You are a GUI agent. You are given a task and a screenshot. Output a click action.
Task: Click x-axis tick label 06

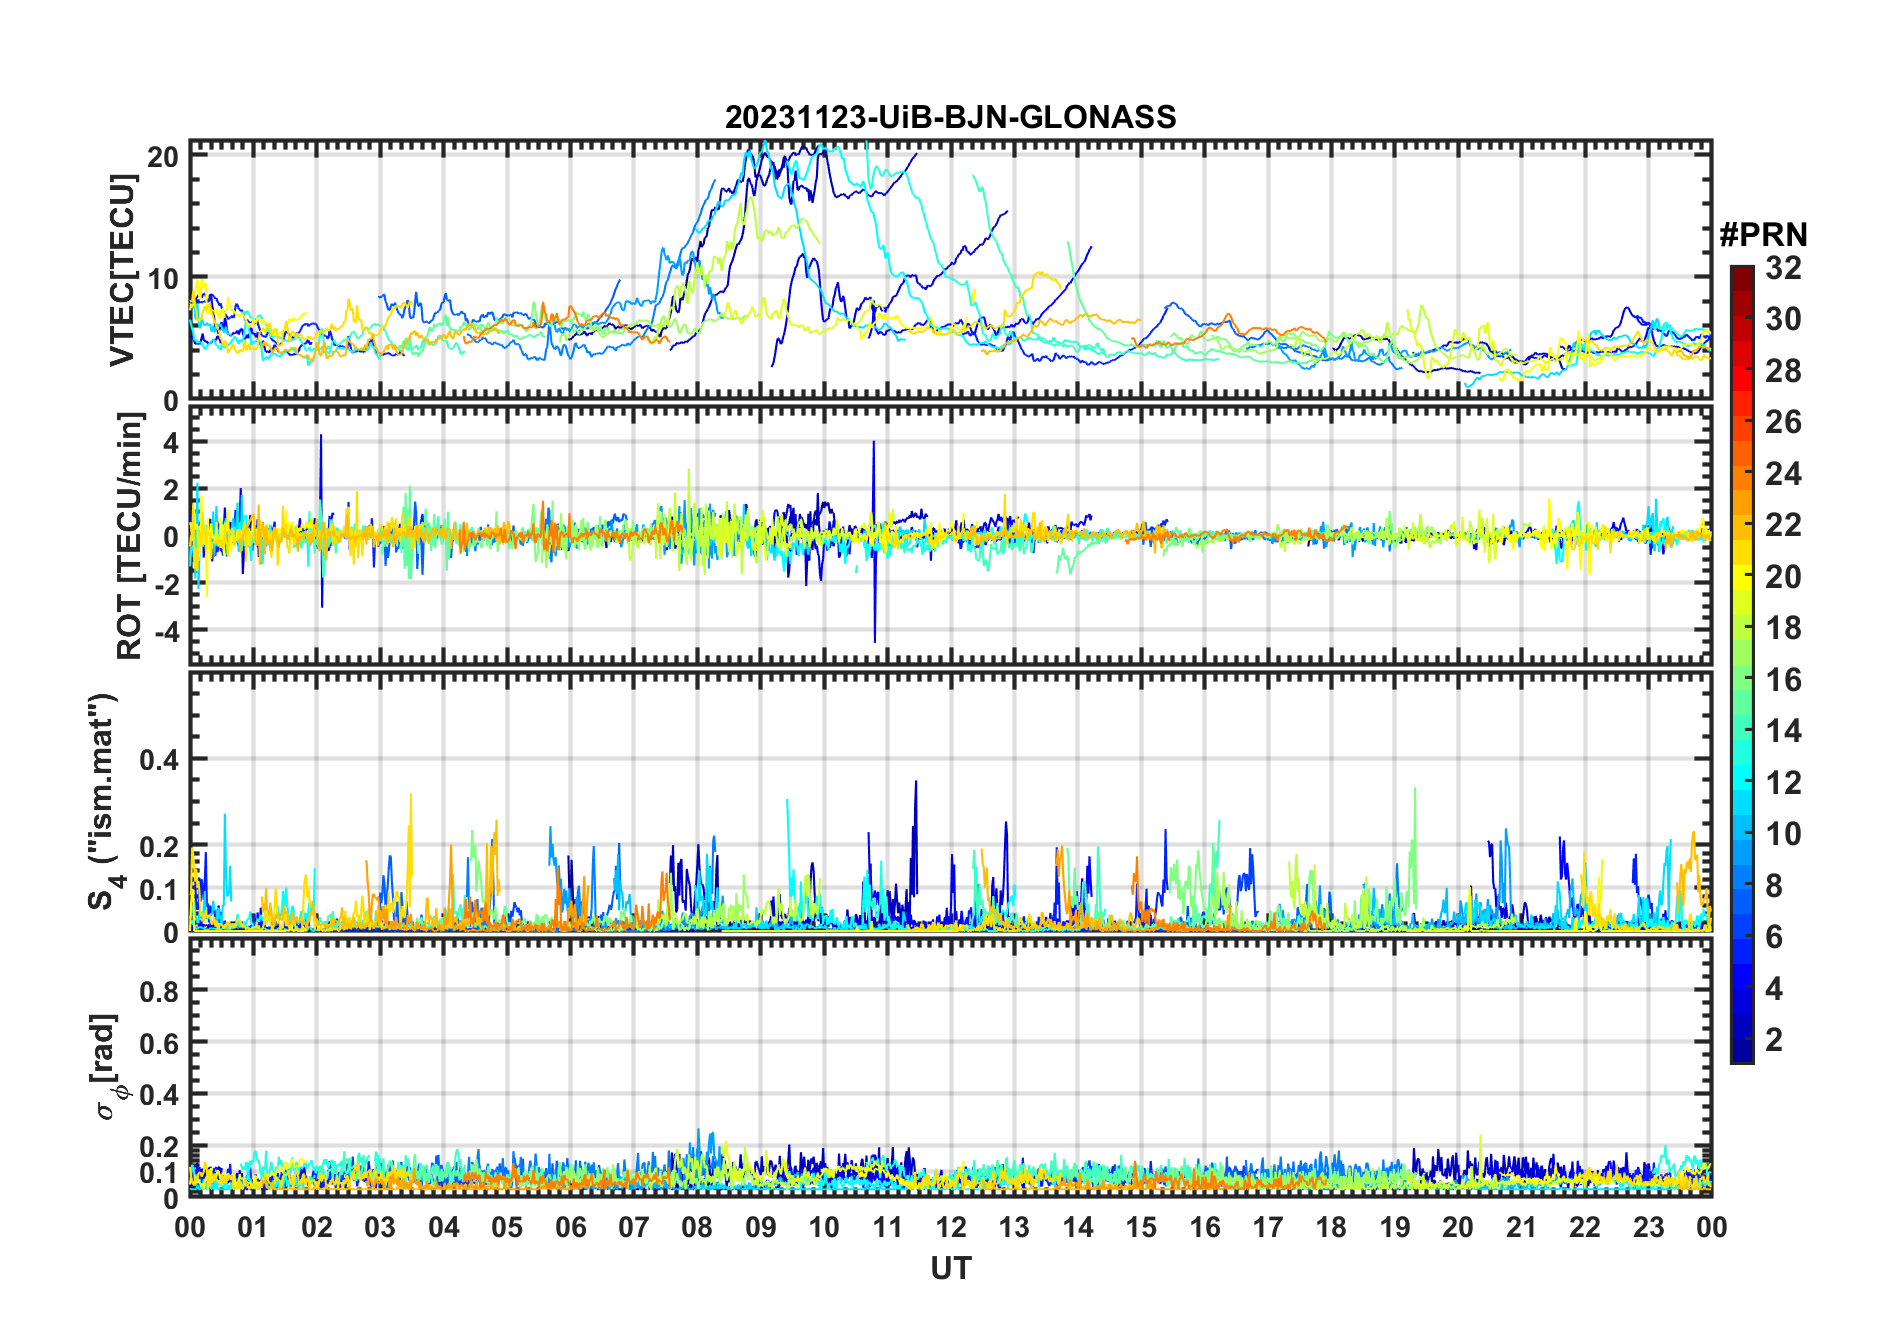click(x=570, y=1227)
